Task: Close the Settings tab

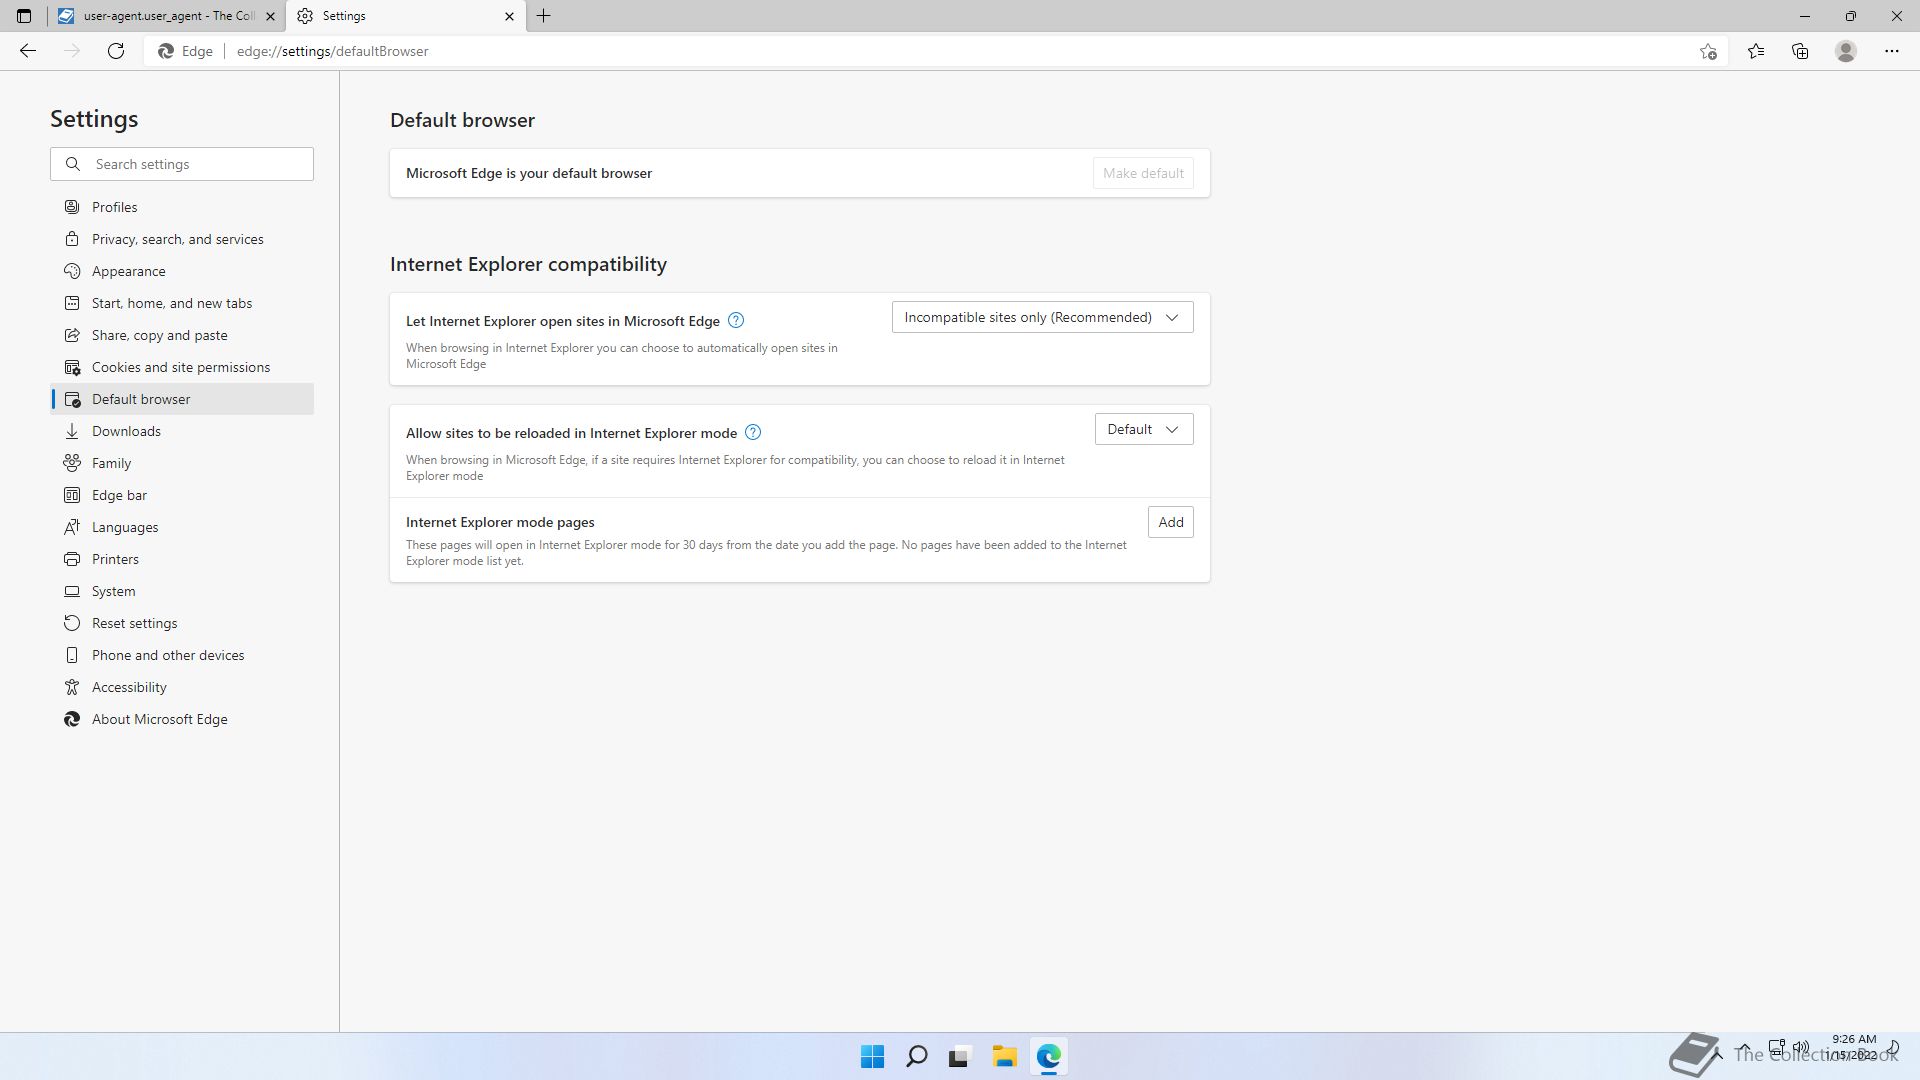Action: click(x=509, y=16)
